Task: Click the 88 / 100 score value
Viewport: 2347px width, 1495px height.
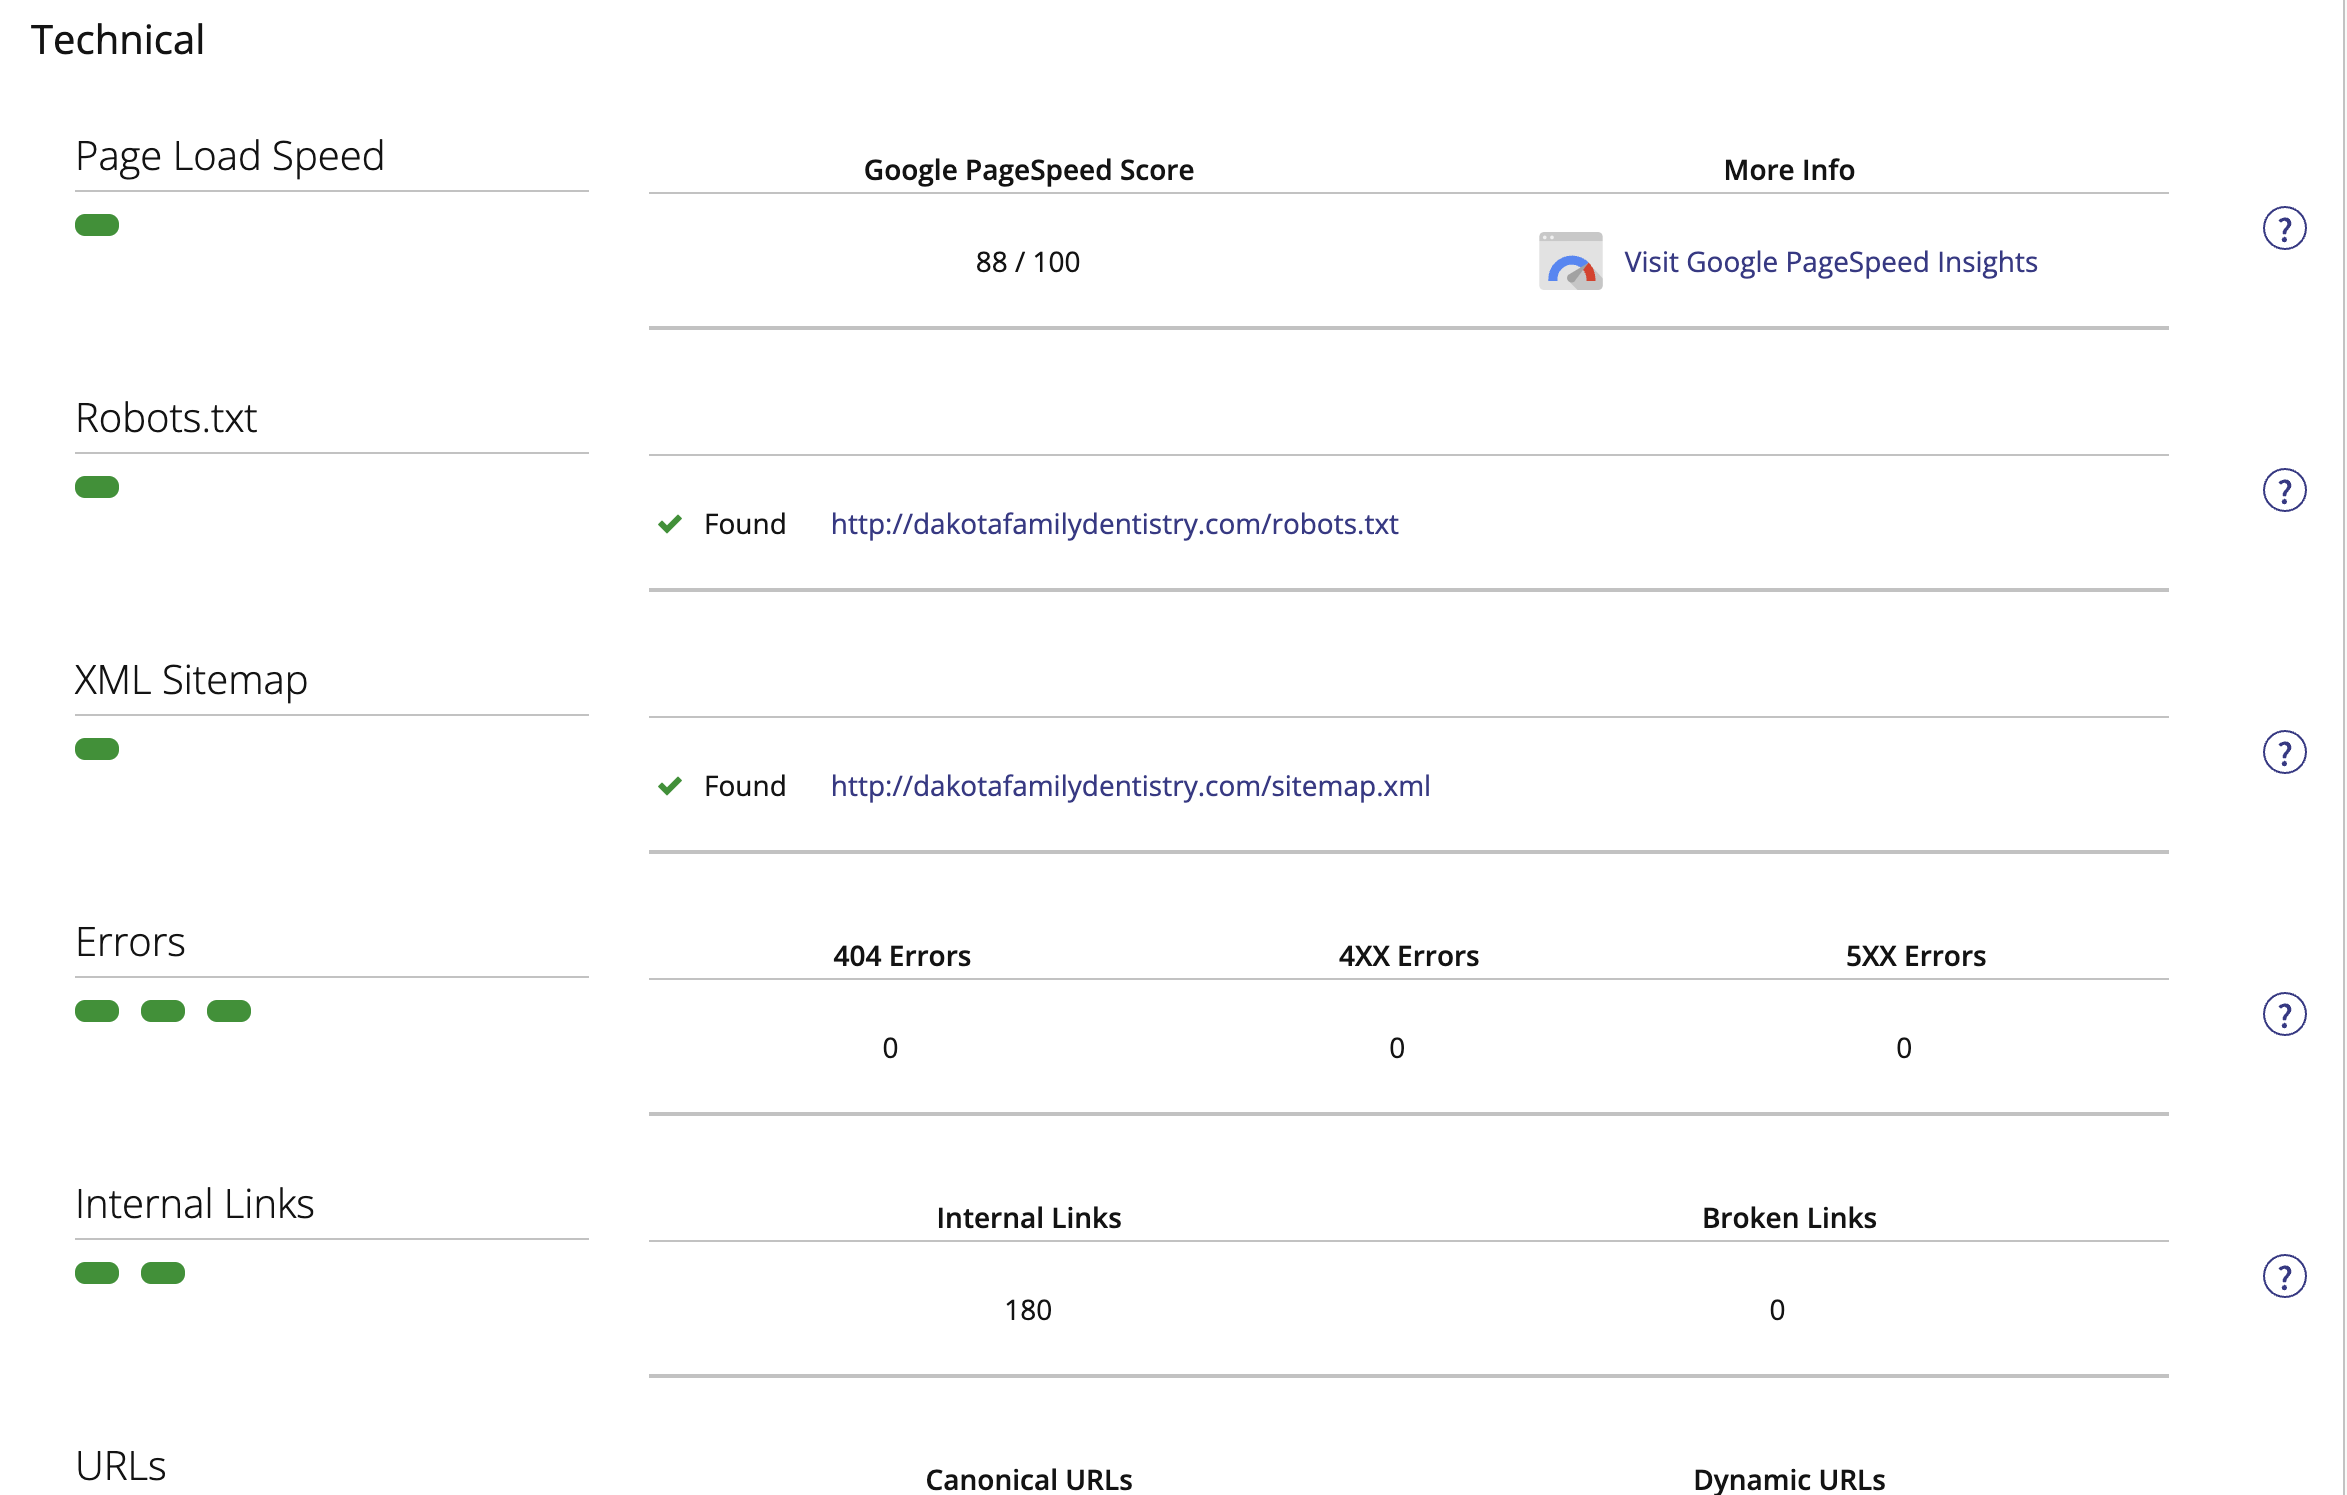Action: tap(1028, 262)
